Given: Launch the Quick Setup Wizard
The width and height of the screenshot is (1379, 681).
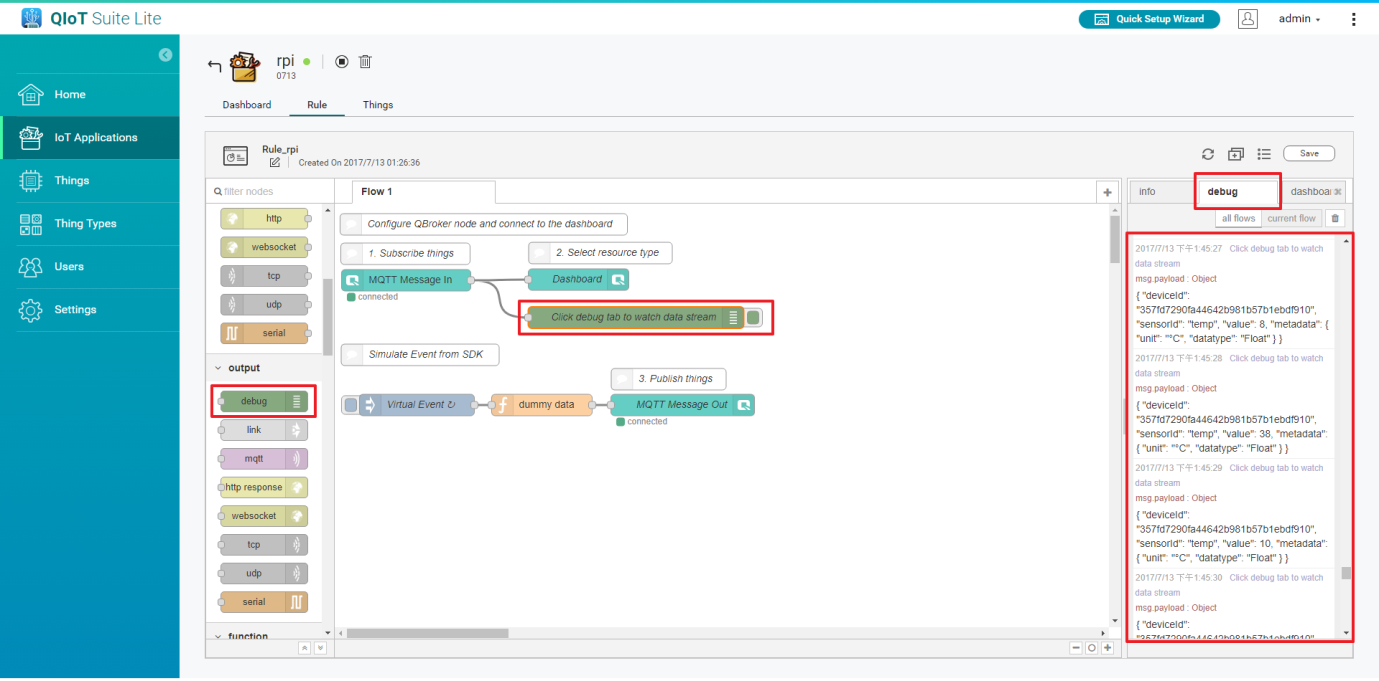Looking at the screenshot, I should tap(1148, 19).
